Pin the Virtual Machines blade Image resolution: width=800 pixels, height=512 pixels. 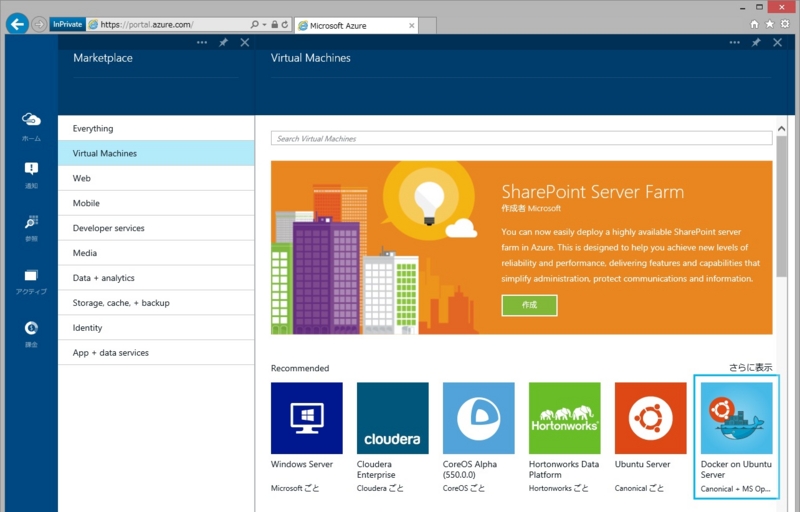pos(756,42)
